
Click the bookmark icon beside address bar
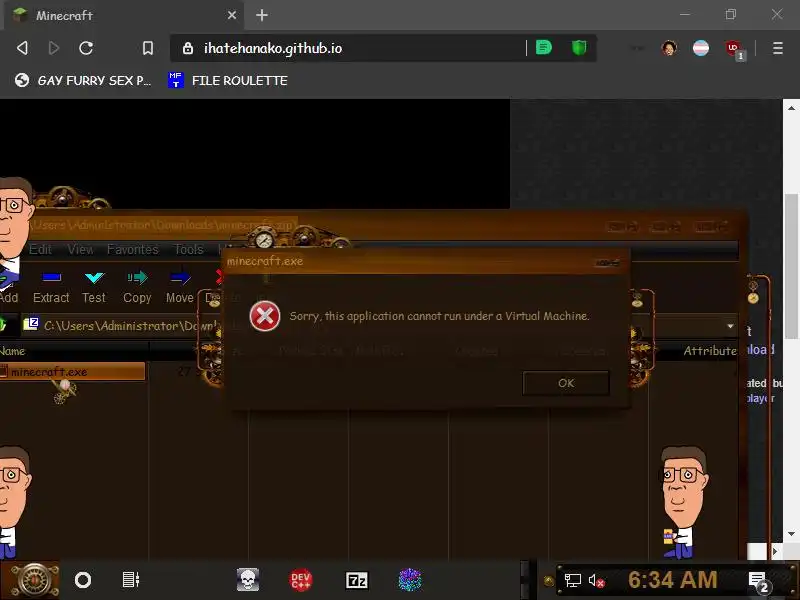point(147,48)
